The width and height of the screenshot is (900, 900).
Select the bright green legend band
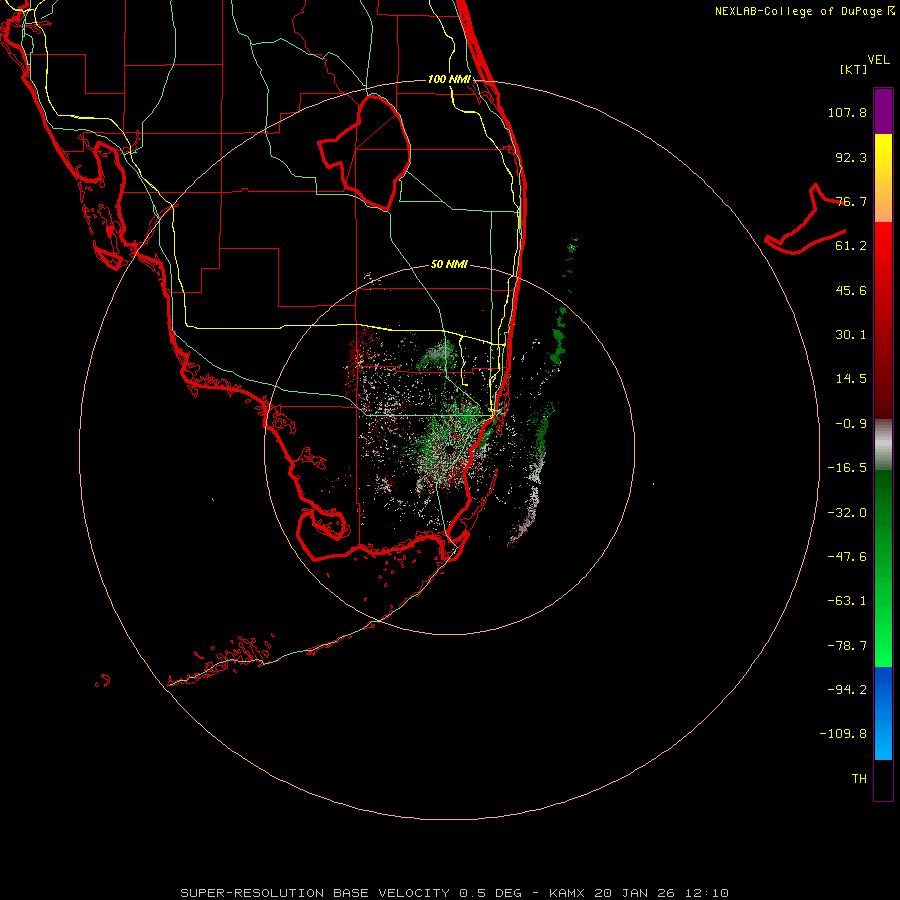883,568
